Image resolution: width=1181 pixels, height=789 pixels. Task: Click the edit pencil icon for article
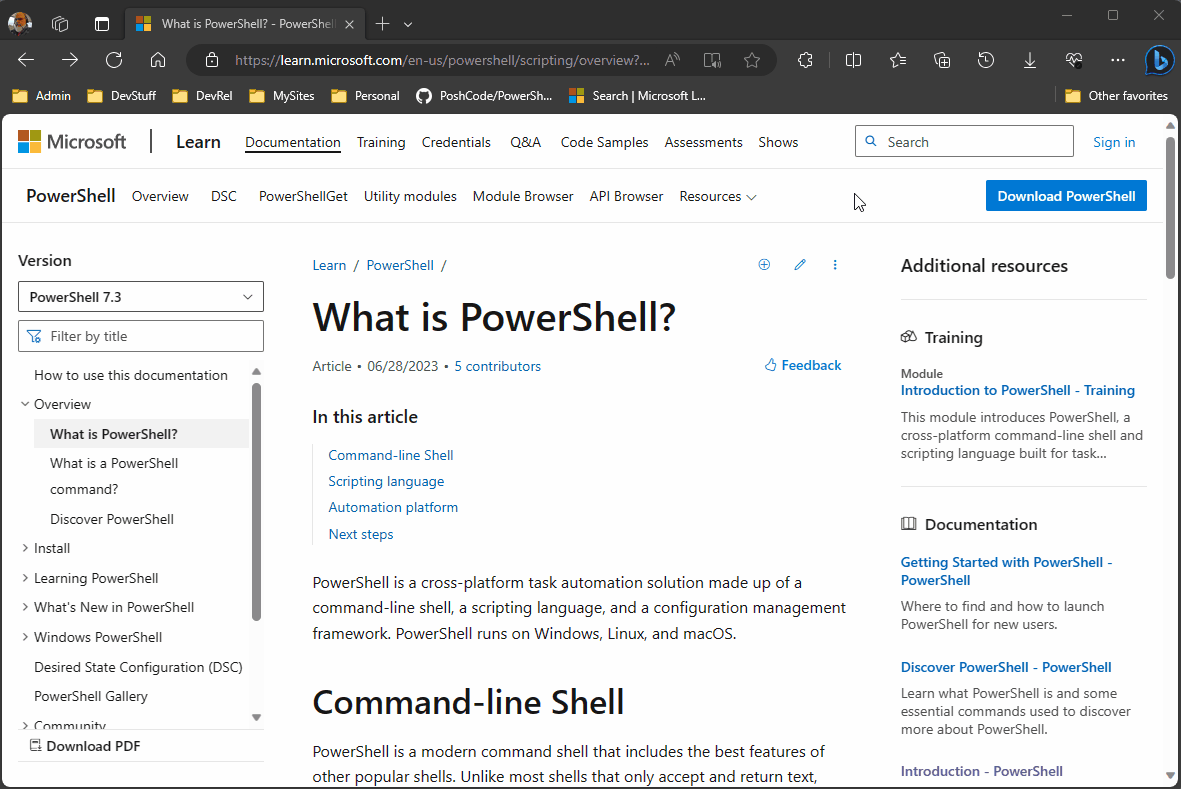click(x=800, y=265)
